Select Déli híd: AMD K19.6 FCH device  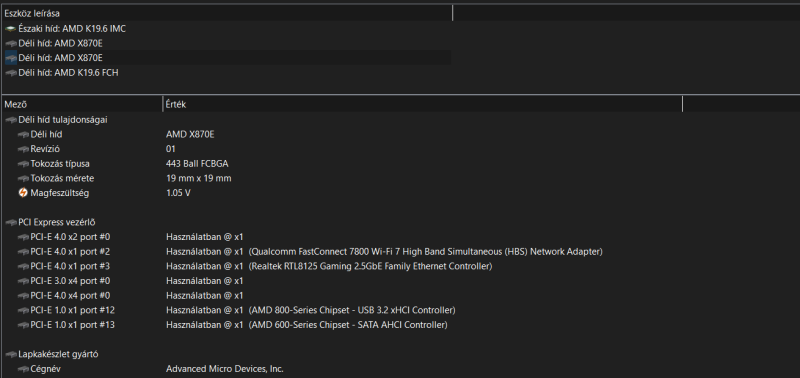pyautogui.click(x=68, y=72)
